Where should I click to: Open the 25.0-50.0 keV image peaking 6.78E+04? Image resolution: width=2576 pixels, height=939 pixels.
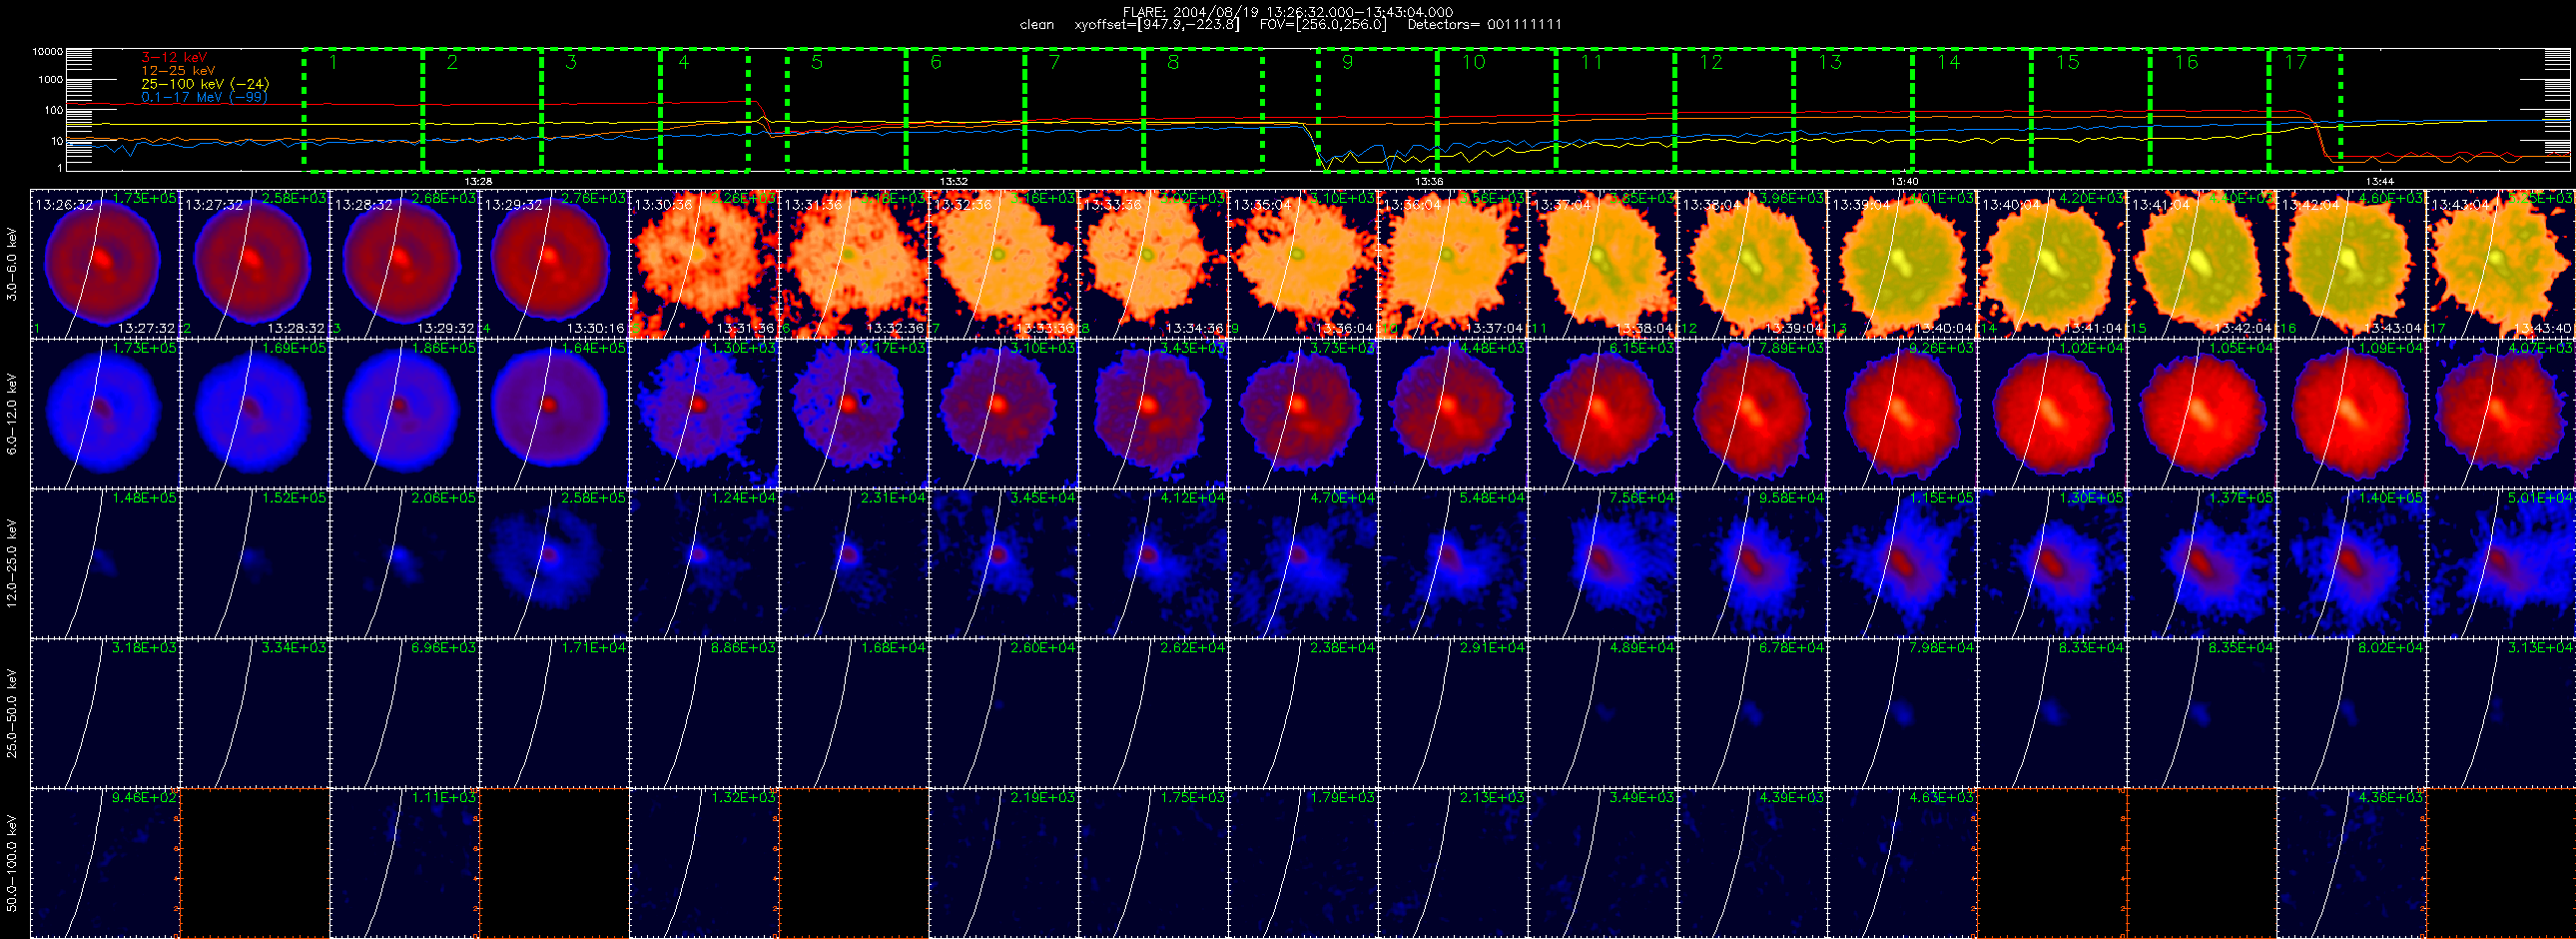click(1753, 713)
